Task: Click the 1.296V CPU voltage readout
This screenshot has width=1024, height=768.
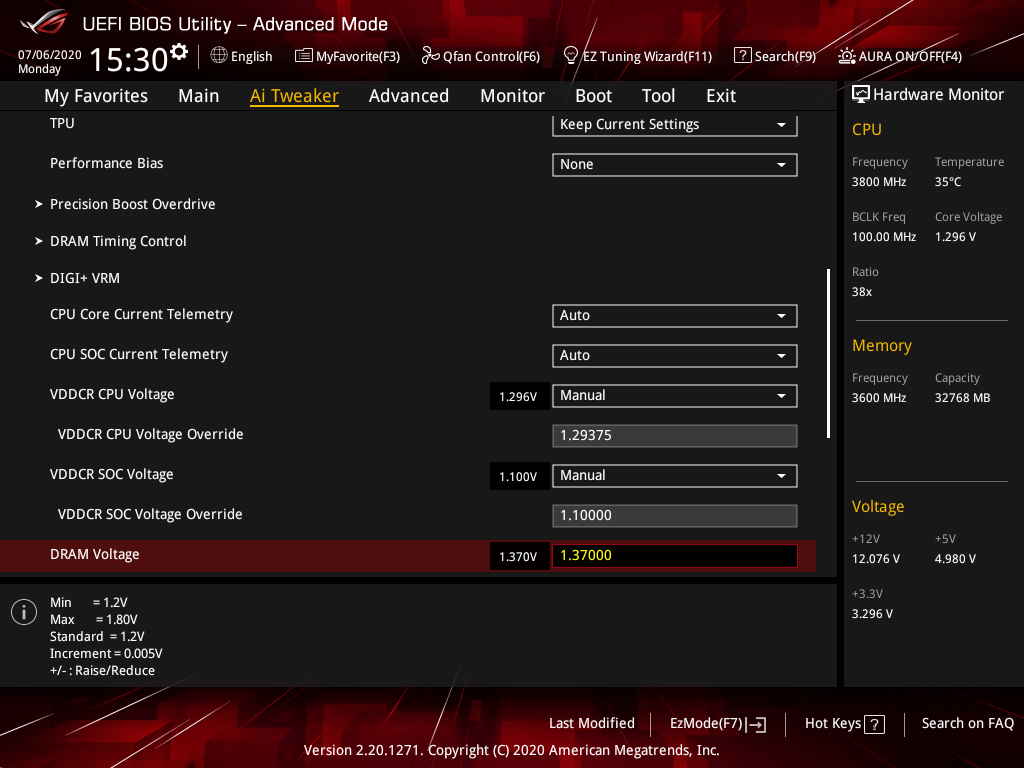Action: click(518, 396)
